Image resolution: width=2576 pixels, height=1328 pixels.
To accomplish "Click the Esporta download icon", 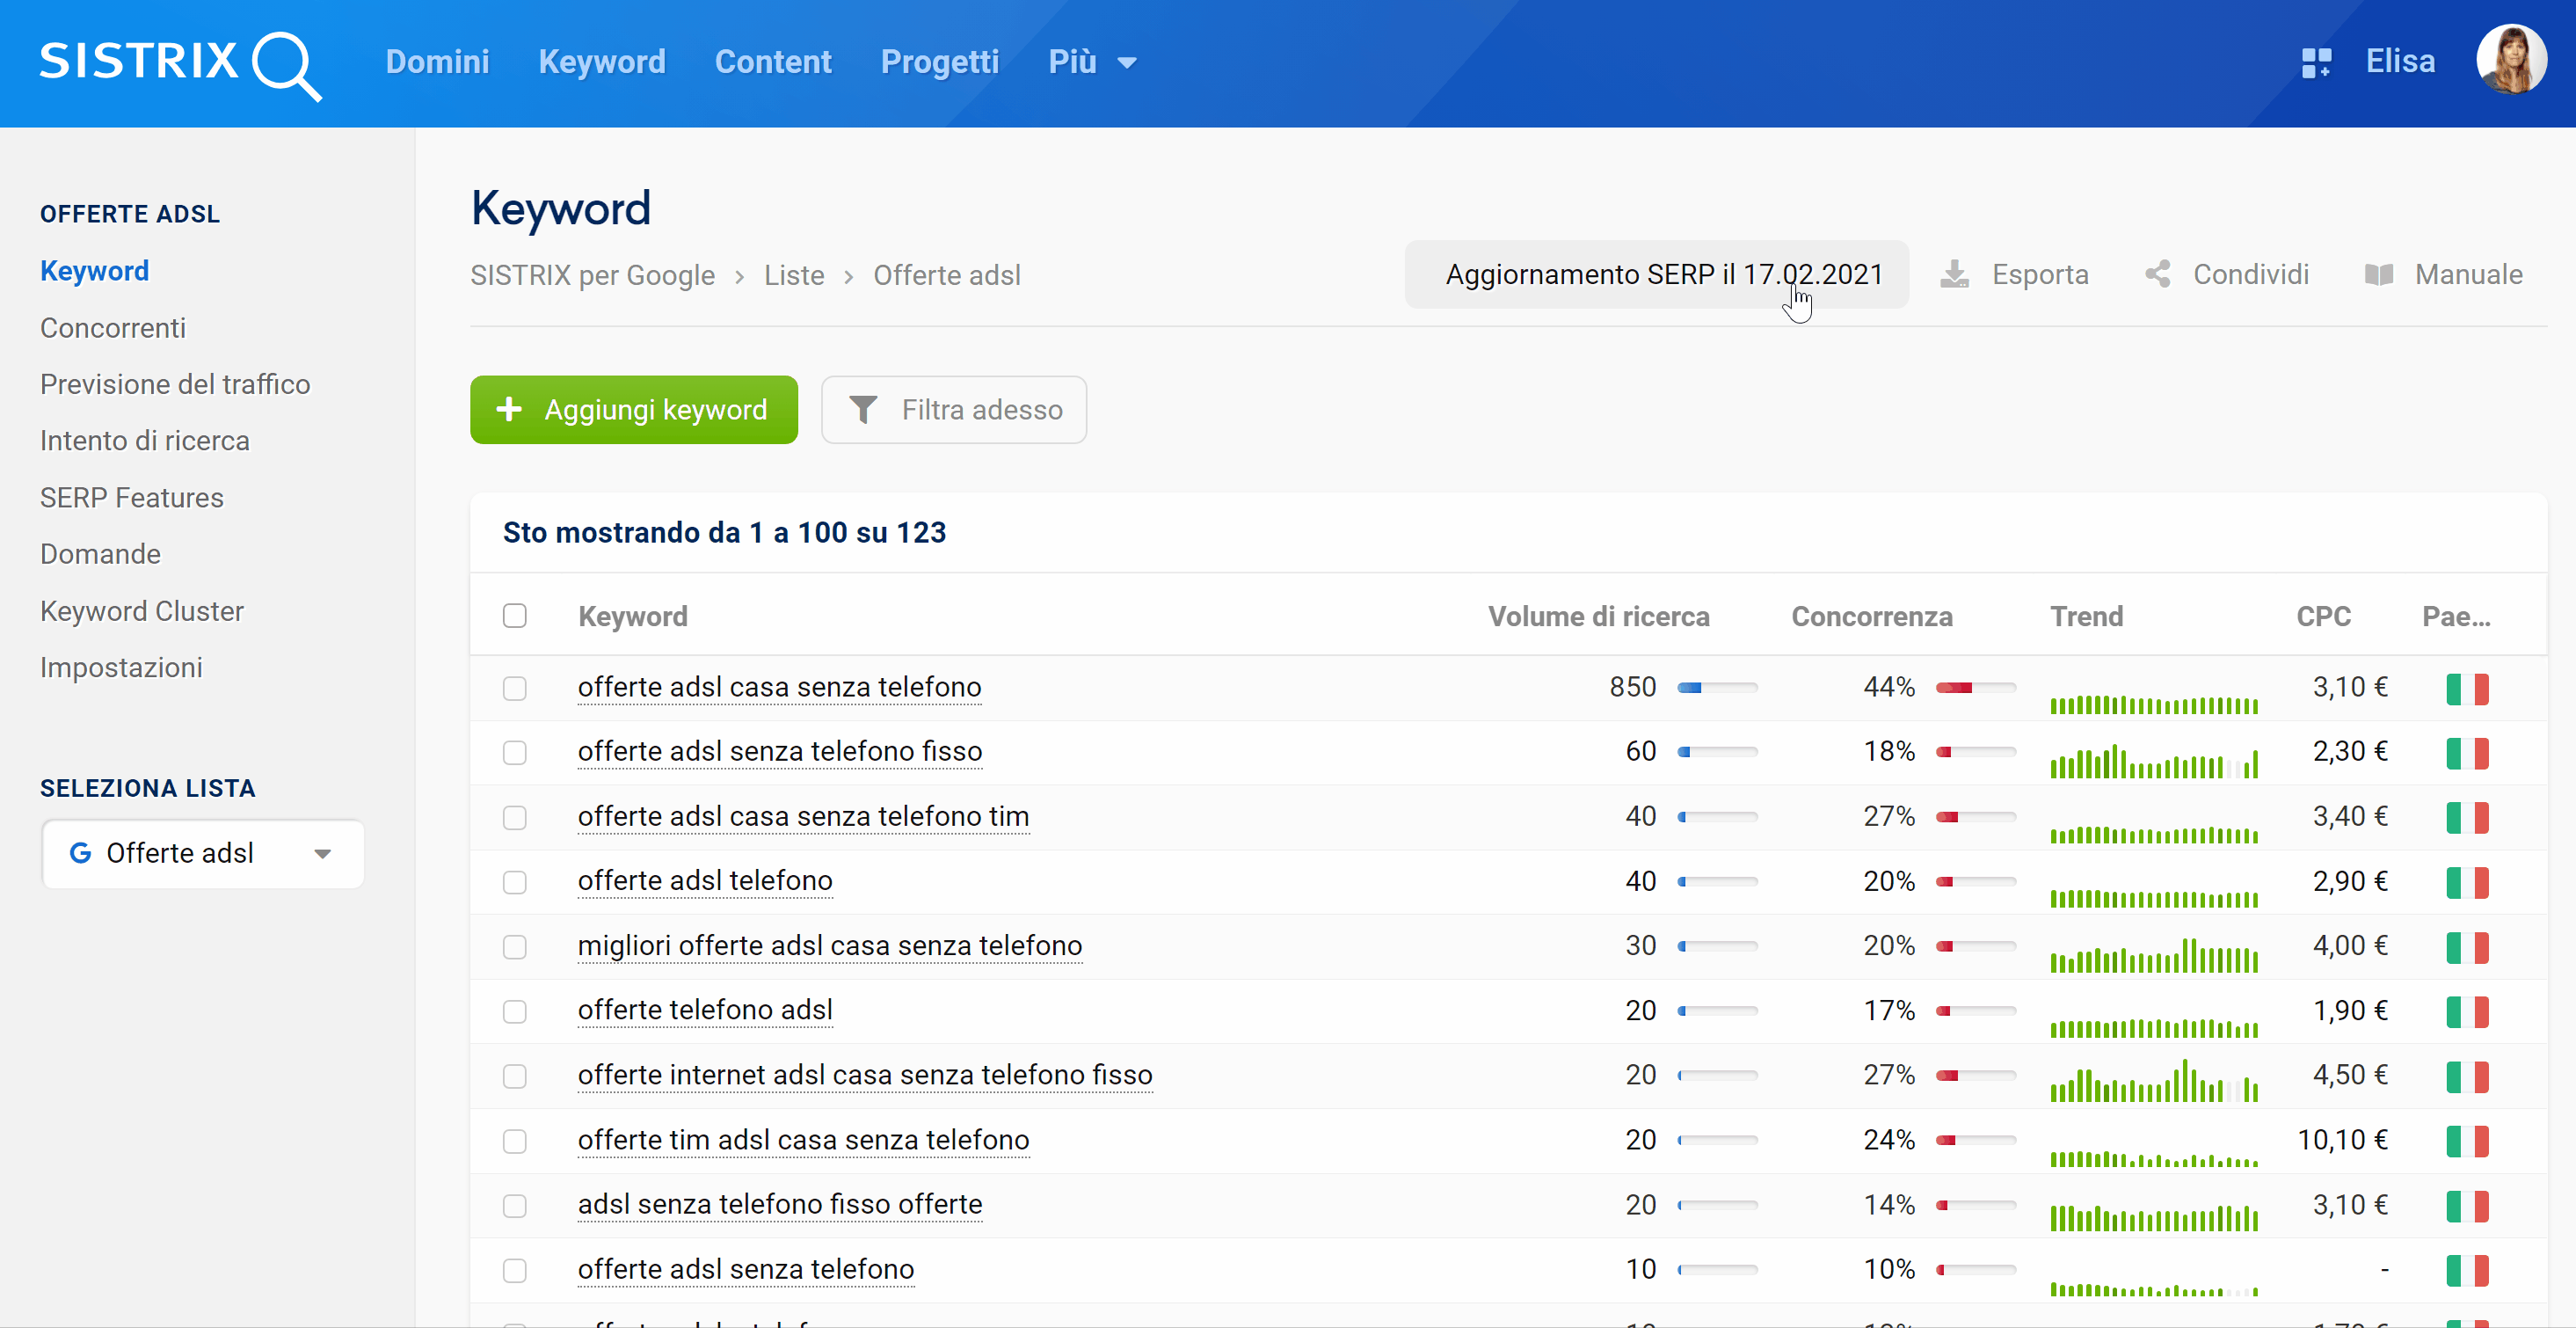I will point(1954,274).
